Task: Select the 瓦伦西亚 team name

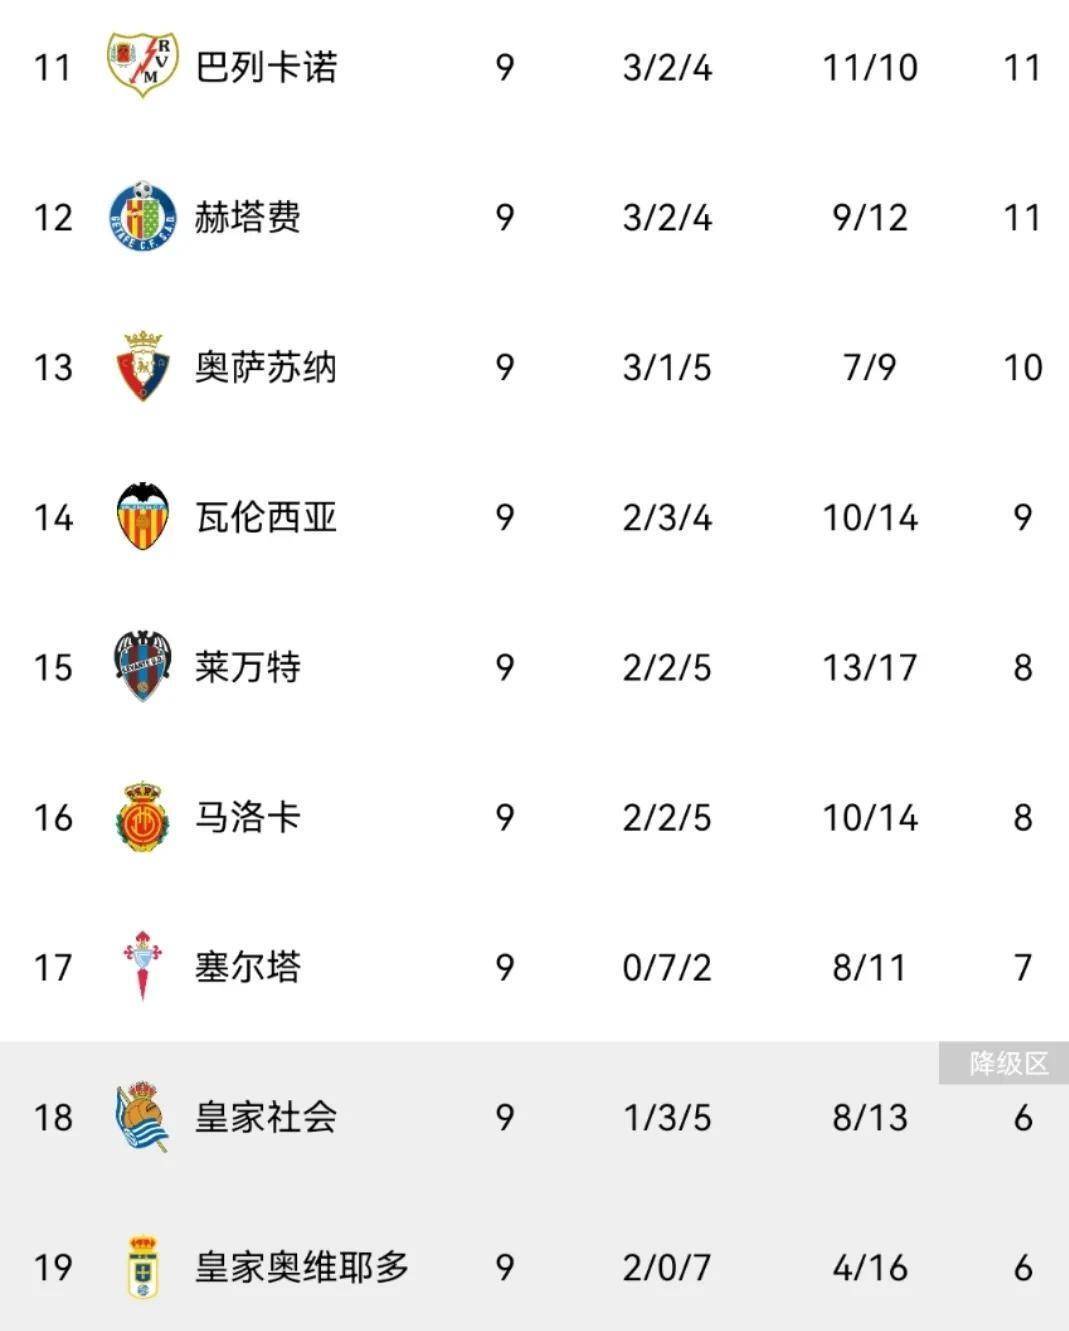Action: point(266,517)
